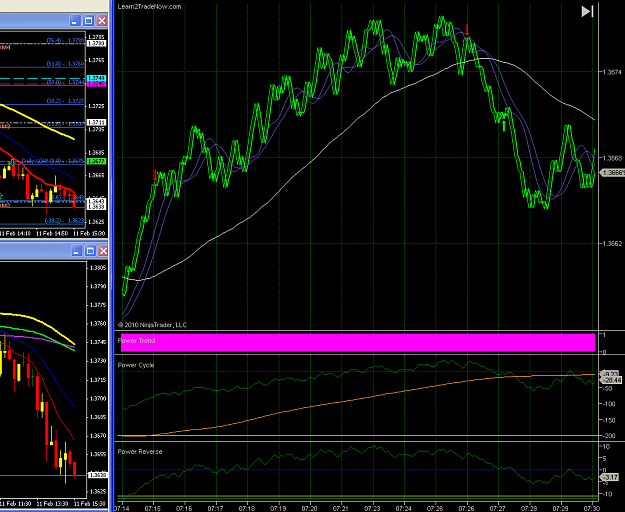Click the skip-to-end playback icon on main chart
This screenshot has width=625, height=512.
point(588,11)
